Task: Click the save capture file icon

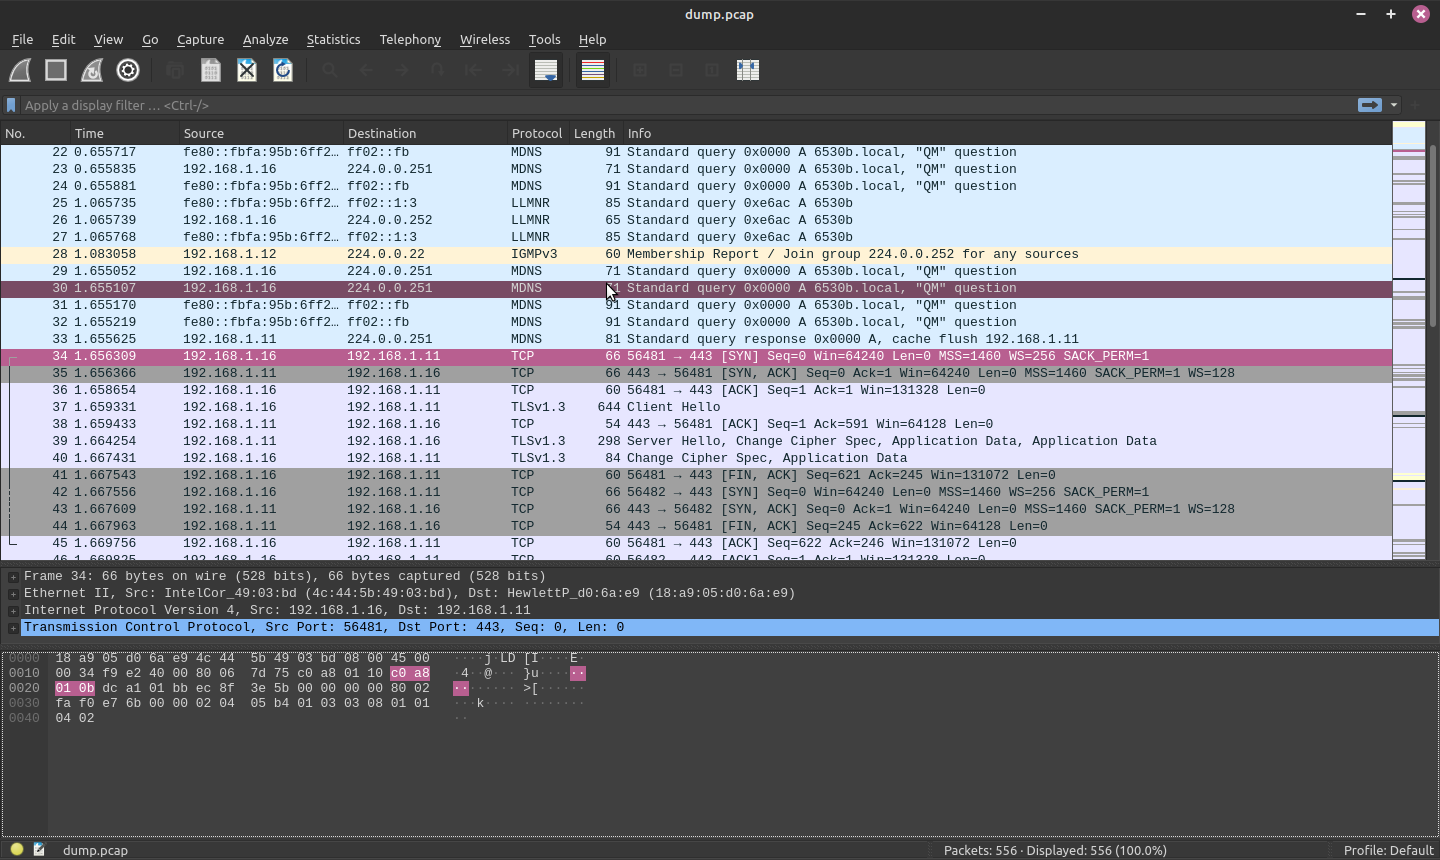Action: point(210,70)
